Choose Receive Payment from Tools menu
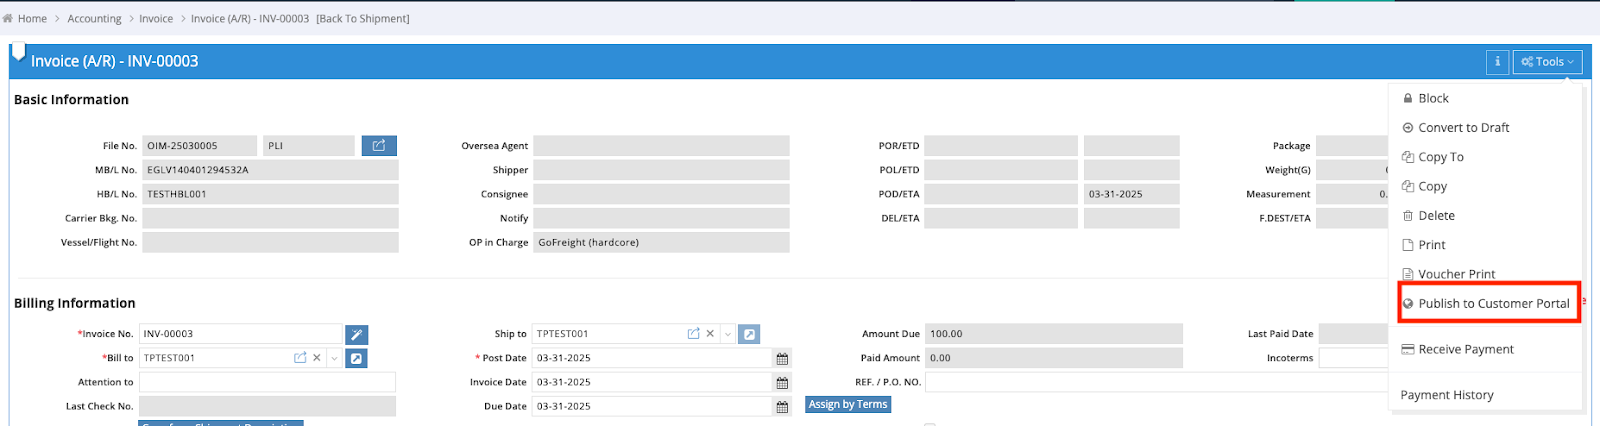Image resolution: width=1600 pixels, height=426 pixels. [1465, 349]
